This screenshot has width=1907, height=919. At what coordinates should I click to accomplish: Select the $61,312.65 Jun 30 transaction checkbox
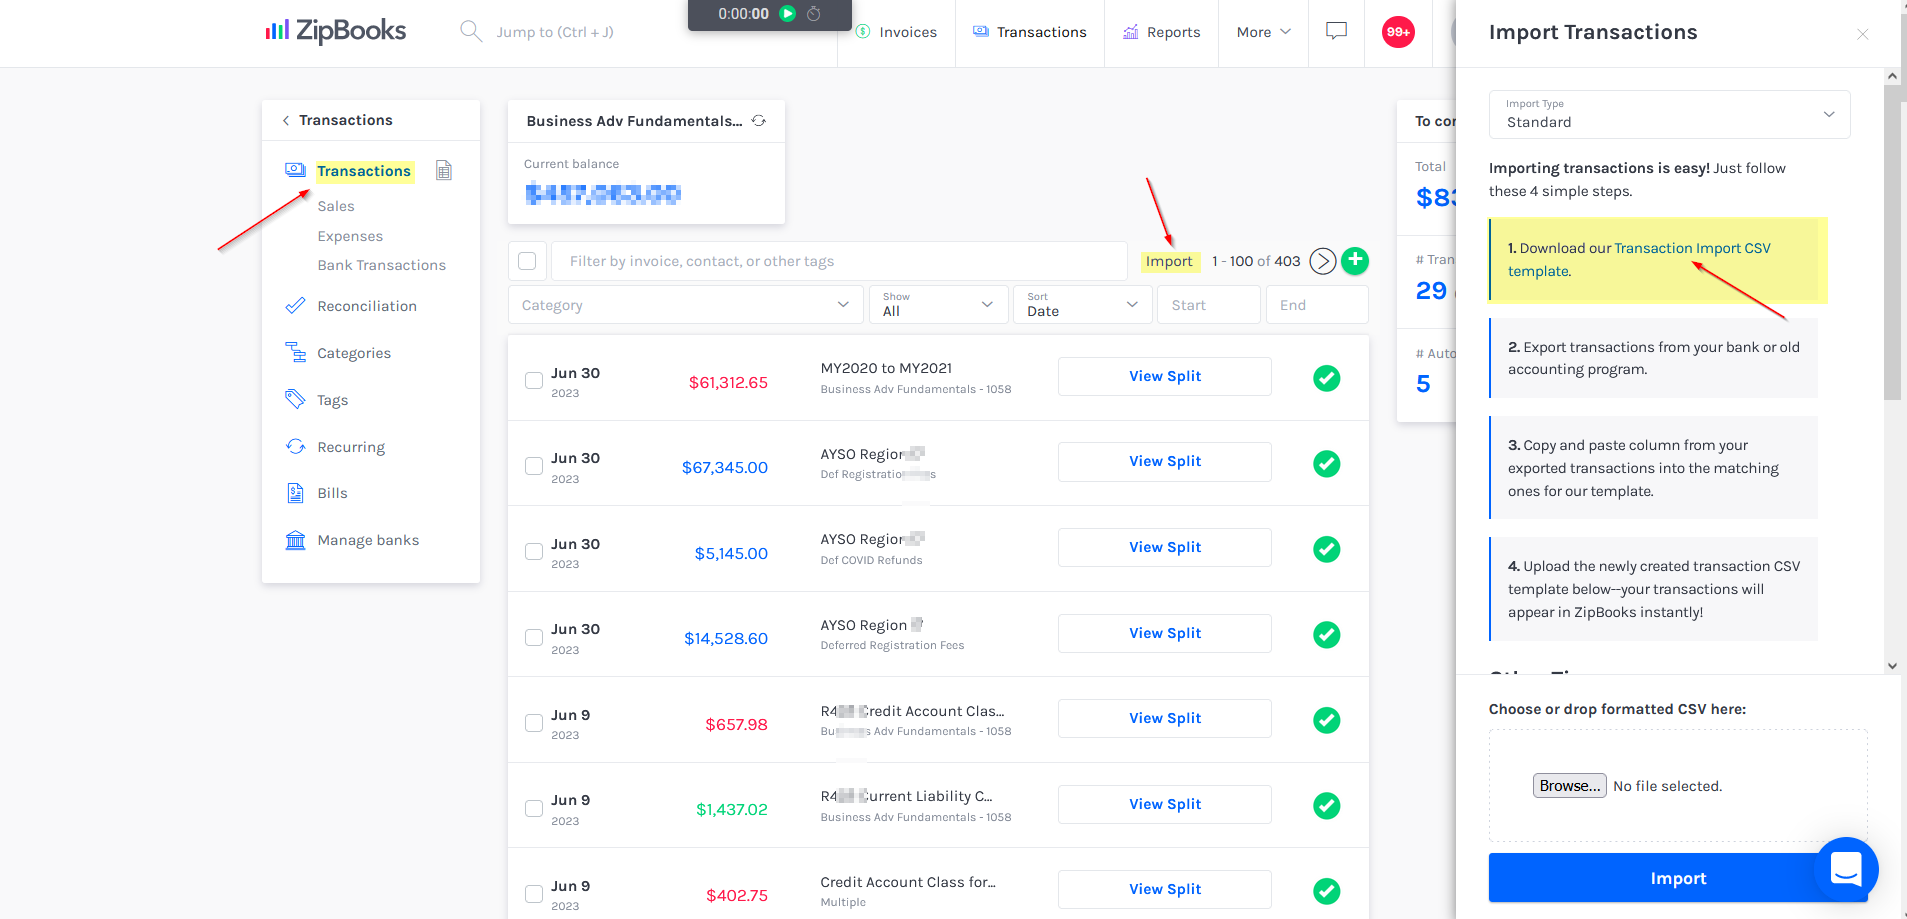click(x=534, y=381)
